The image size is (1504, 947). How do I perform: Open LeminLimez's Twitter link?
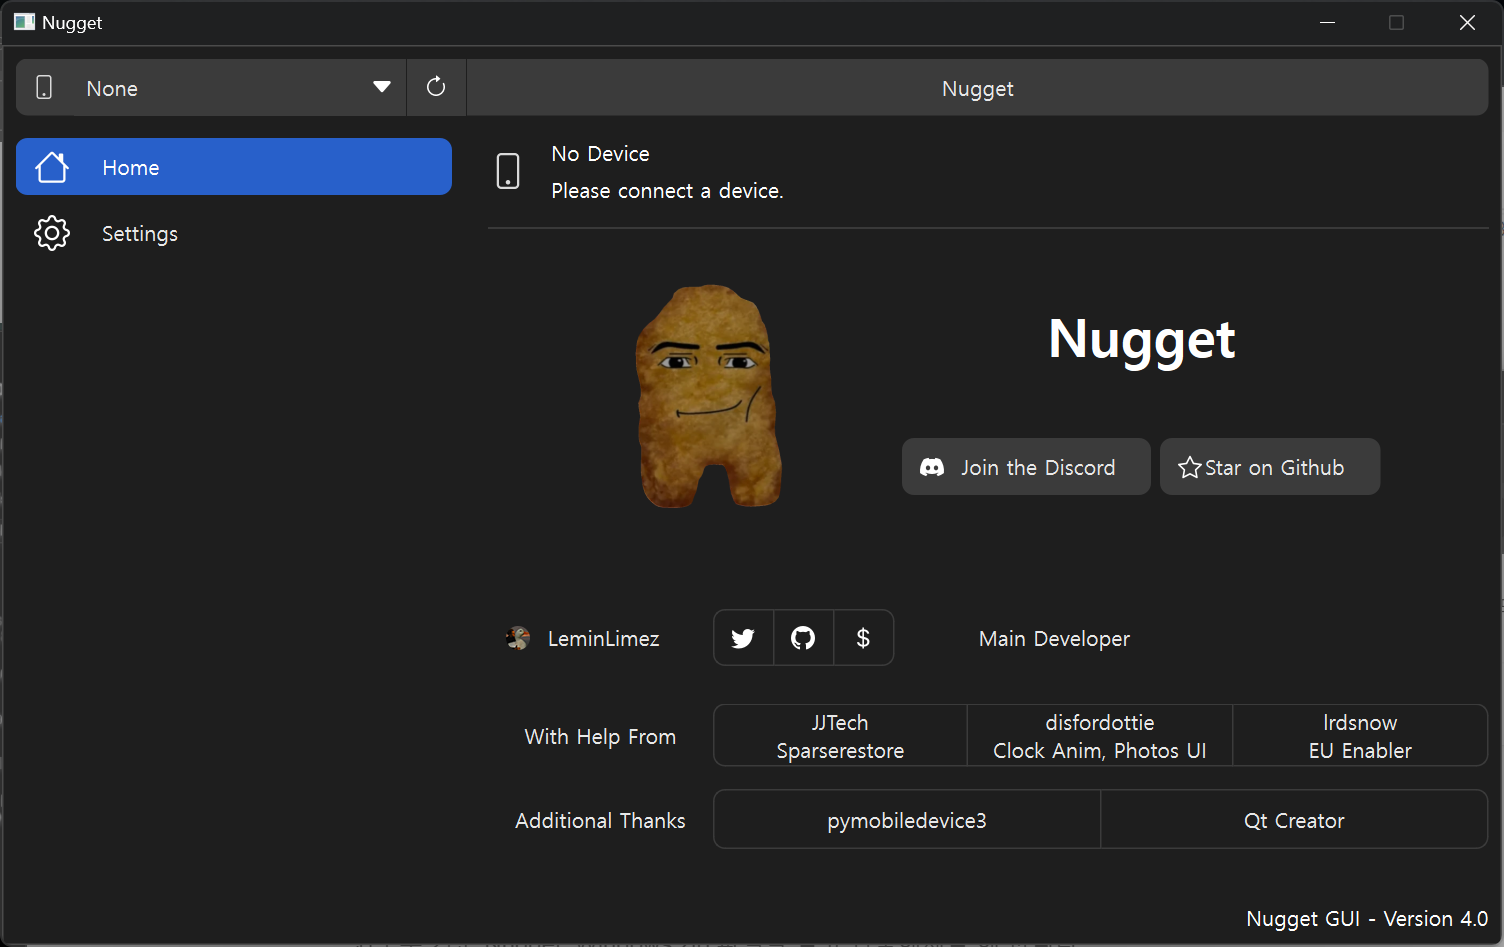pyautogui.click(x=743, y=638)
